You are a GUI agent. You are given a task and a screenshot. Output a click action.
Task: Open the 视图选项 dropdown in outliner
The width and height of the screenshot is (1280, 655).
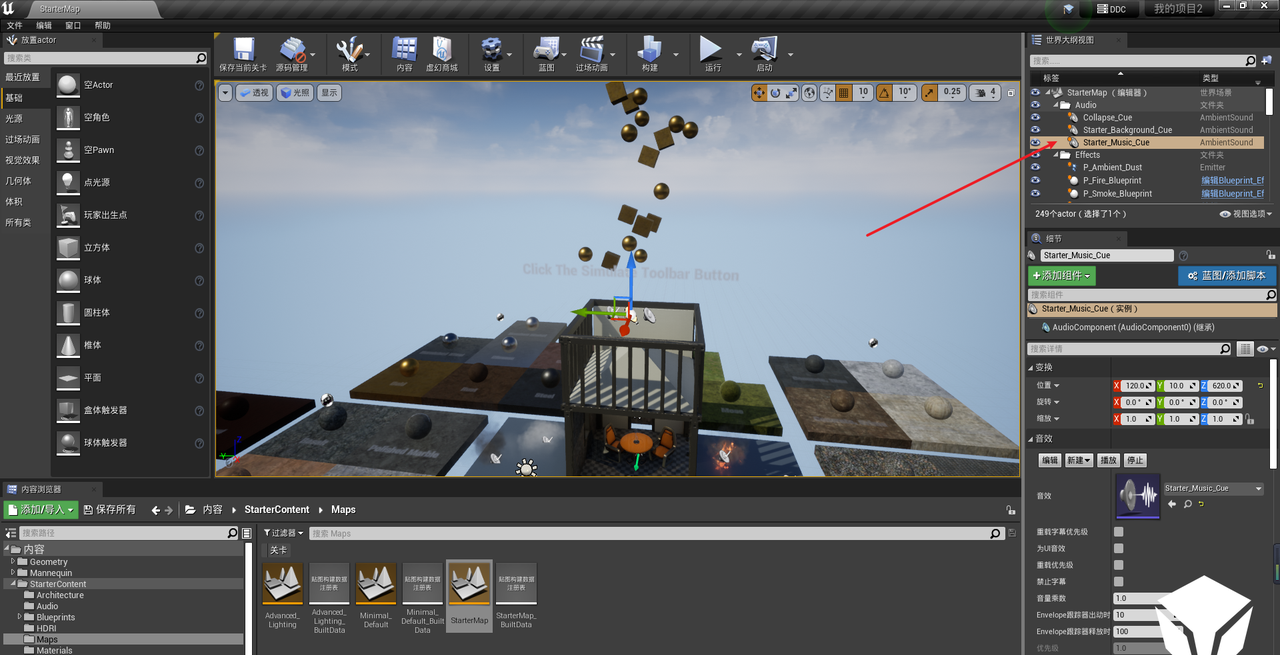click(1247, 214)
